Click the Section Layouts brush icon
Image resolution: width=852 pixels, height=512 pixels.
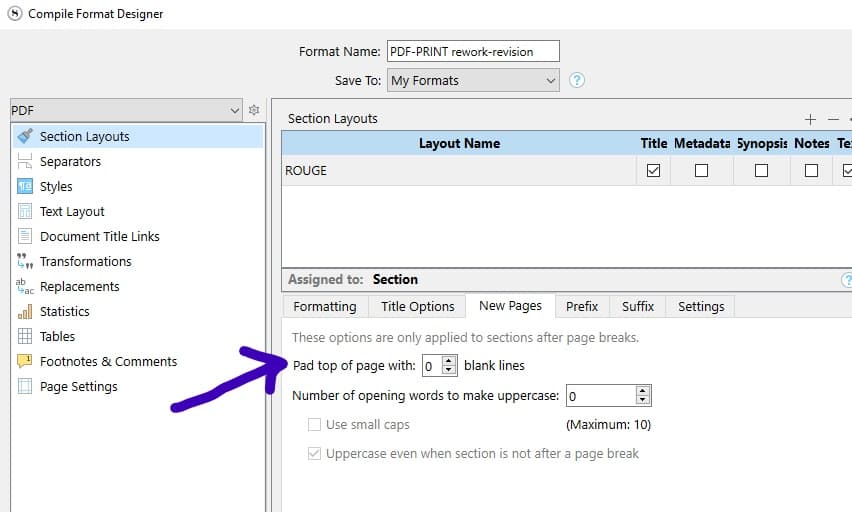pos(25,136)
